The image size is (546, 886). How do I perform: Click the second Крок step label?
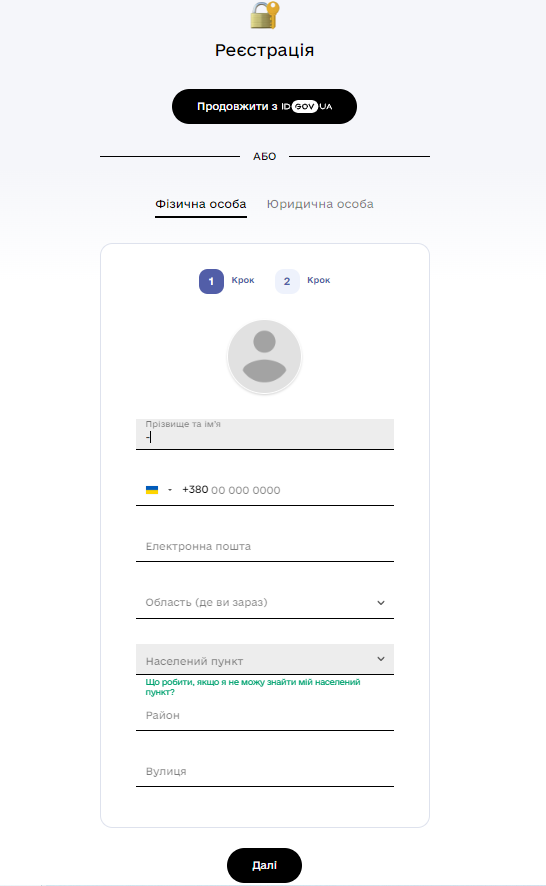click(x=319, y=280)
